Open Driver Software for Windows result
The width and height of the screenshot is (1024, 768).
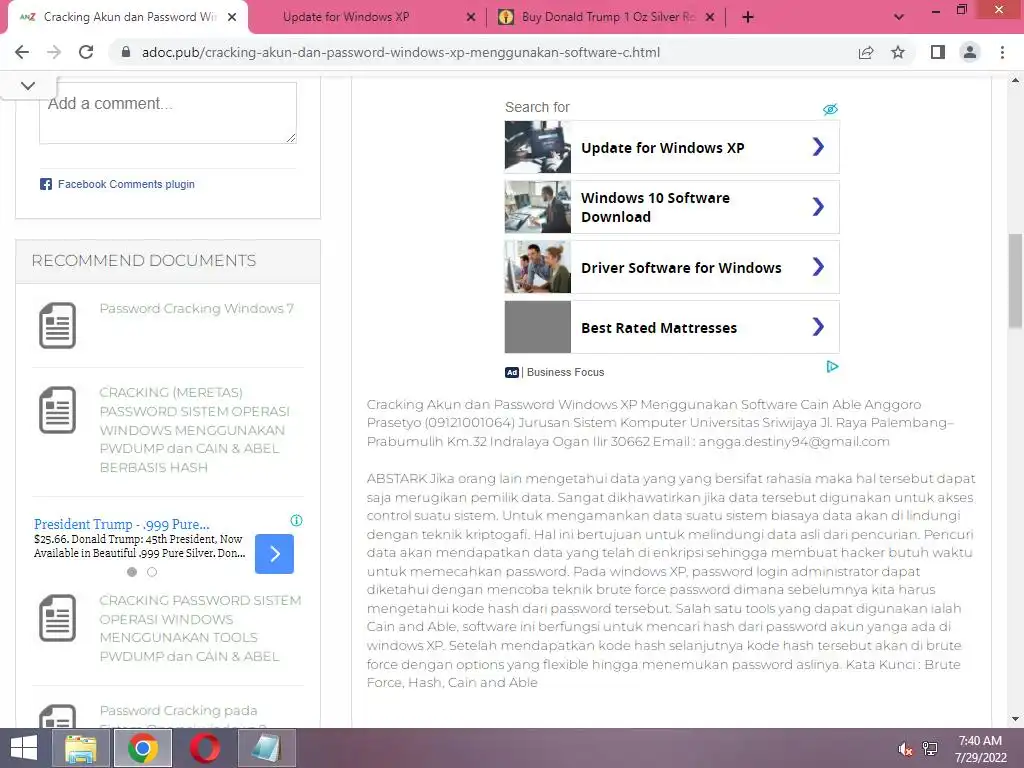681,268
